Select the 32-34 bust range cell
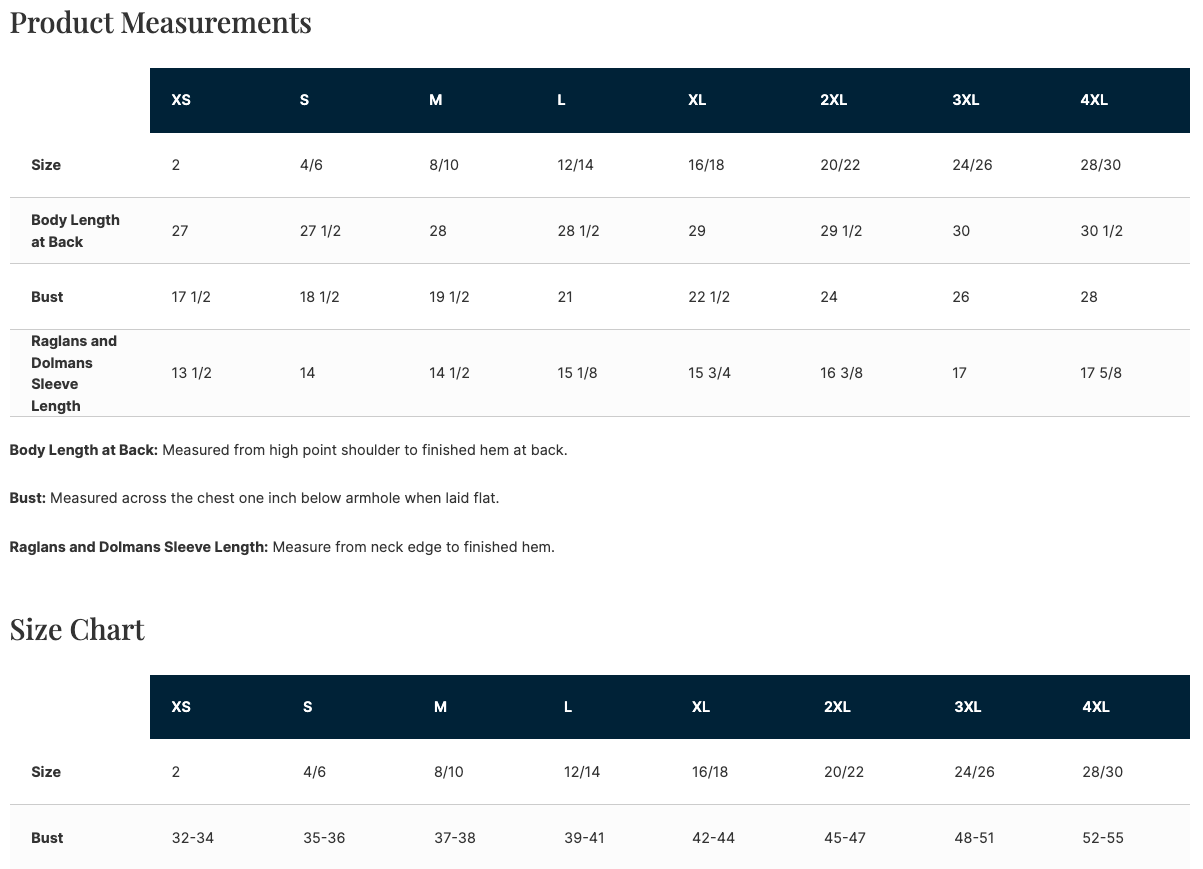The width and height of the screenshot is (1203, 869). 193,838
